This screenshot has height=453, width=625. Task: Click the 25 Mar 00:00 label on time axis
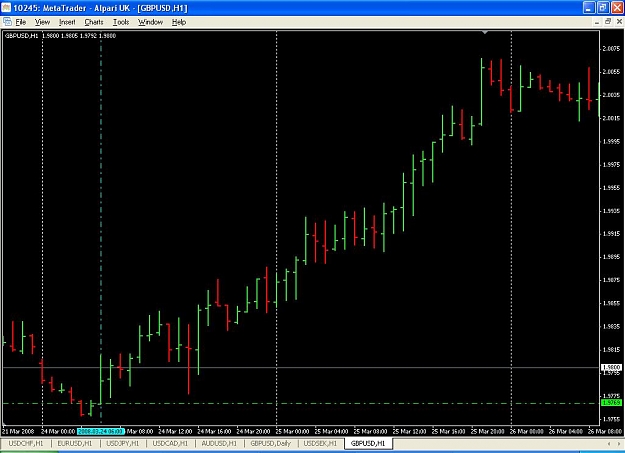coord(292,431)
